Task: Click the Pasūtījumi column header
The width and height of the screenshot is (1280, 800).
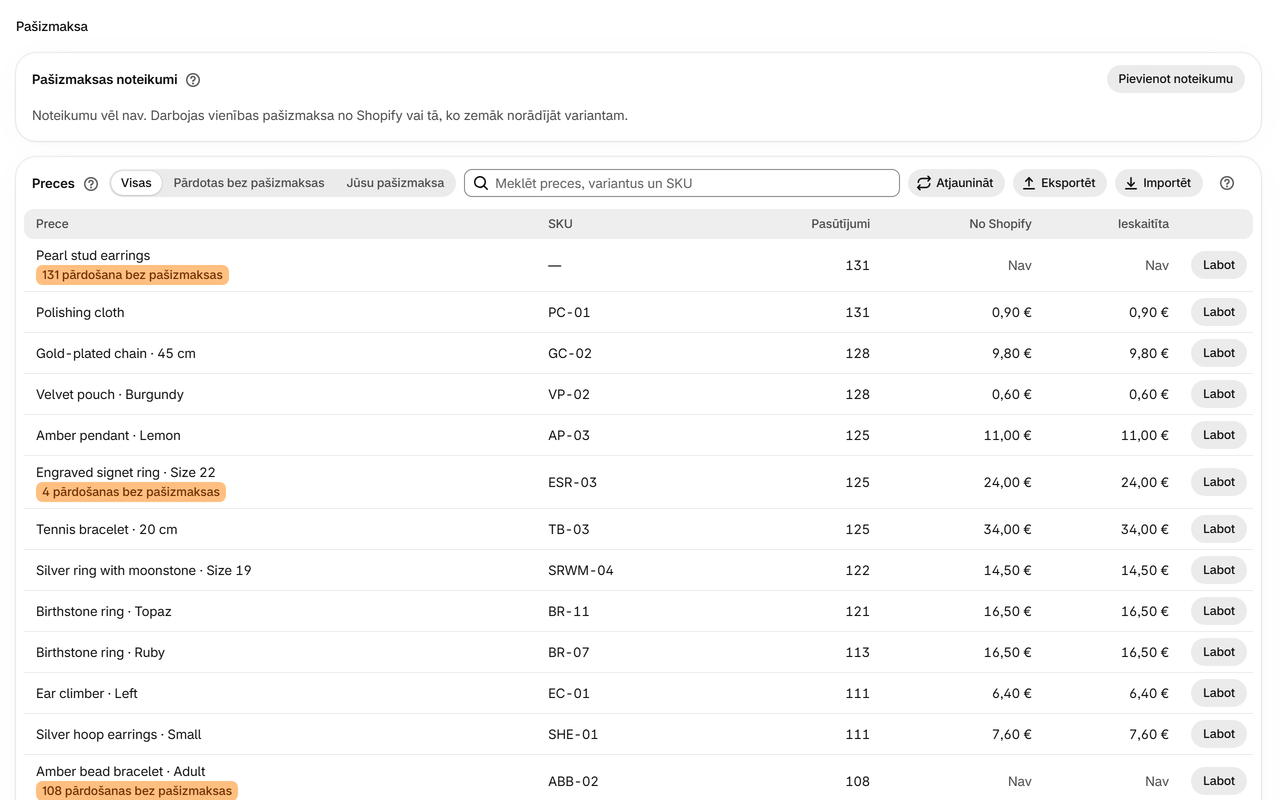Action: tap(840, 224)
